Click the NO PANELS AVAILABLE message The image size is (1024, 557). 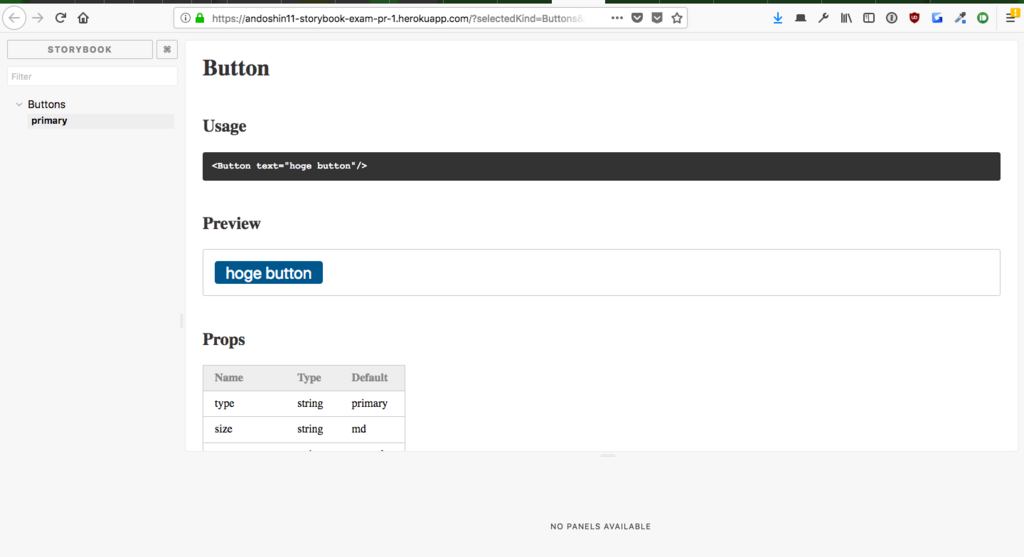pyautogui.click(x=600, y=526)
